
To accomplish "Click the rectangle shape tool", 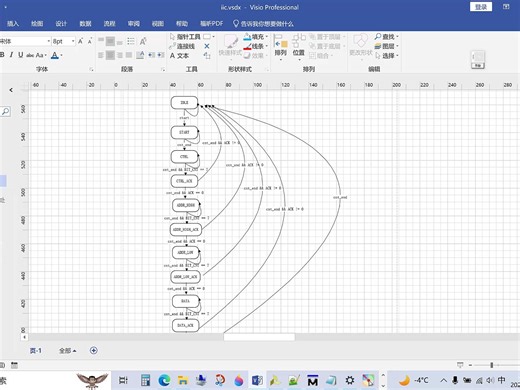I will click(207, 37).
